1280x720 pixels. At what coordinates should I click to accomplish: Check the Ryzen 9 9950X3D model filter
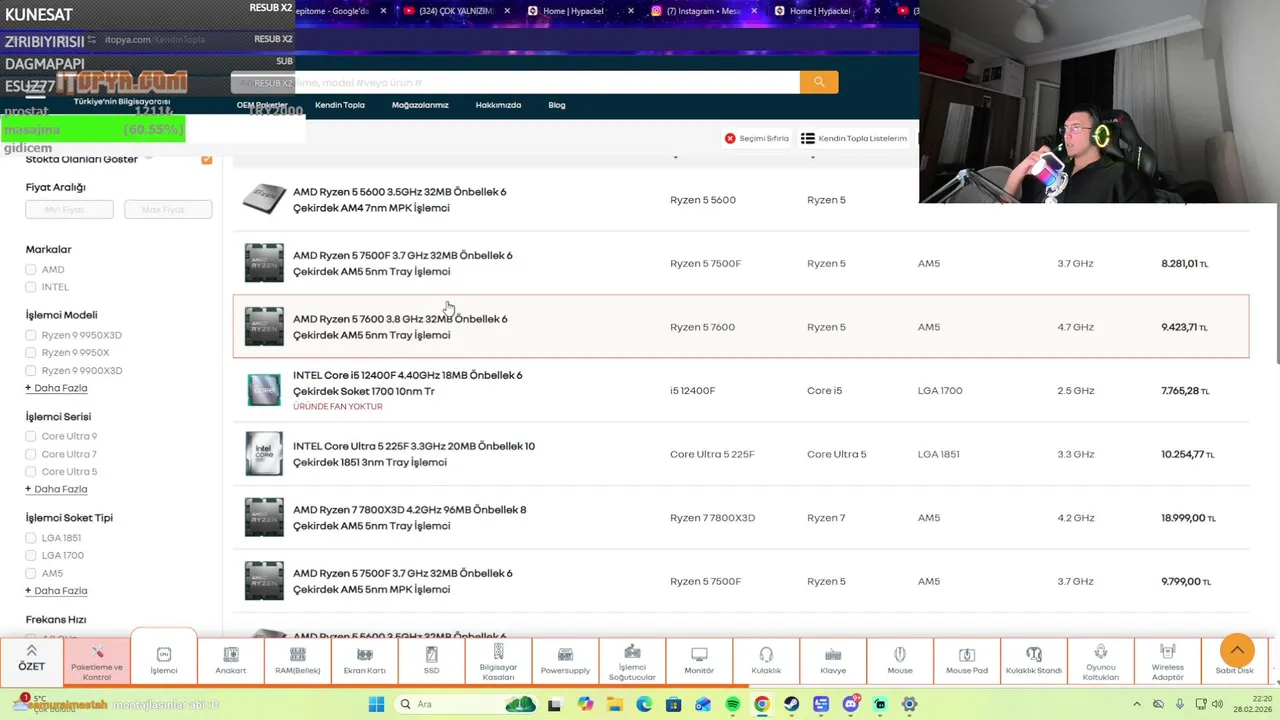click(x=31, y=336)
